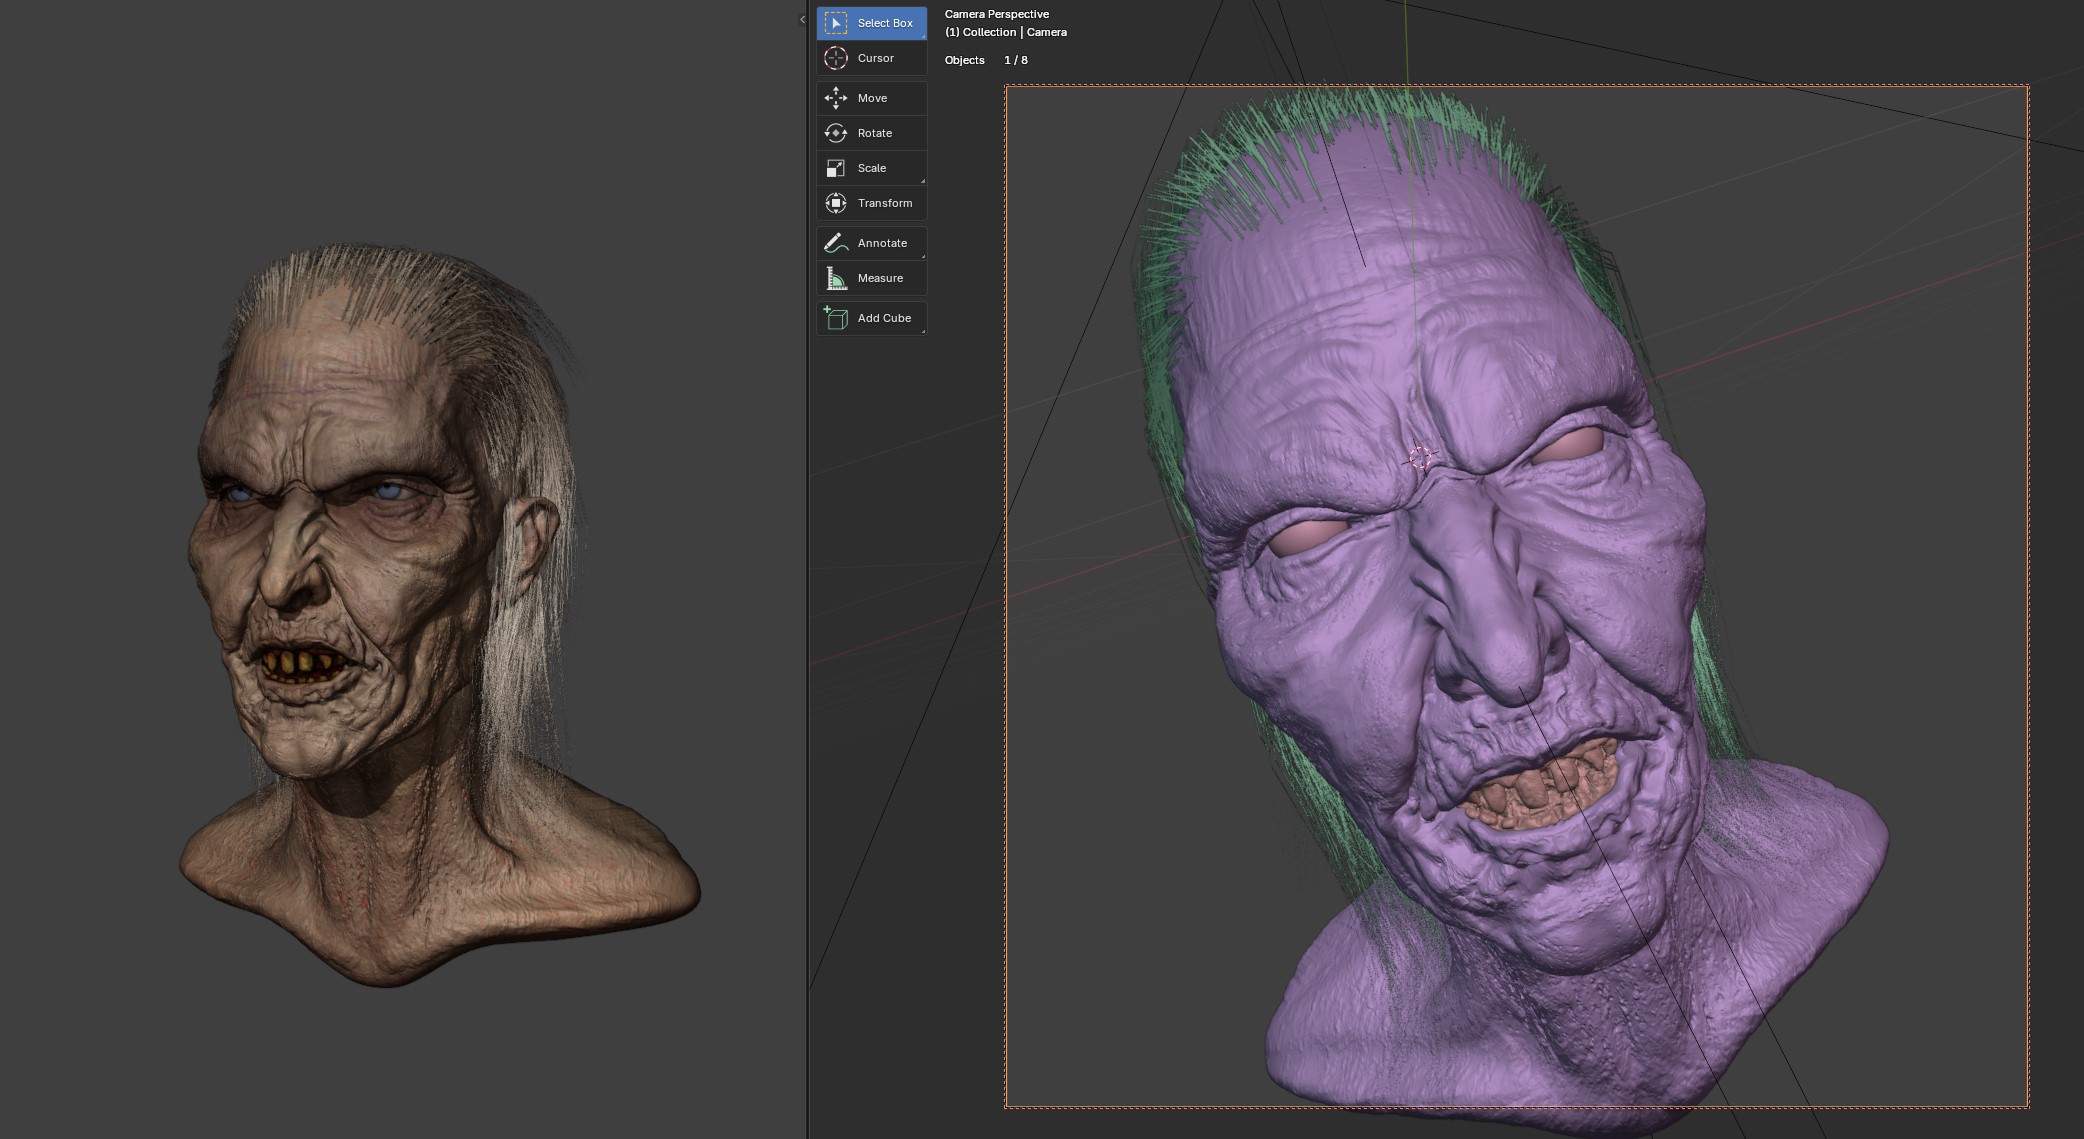Click the 3D cursor crosshair on the forehead
Image resolution: width=2084 pixels, height=1139 pixels.
pos(1419,458)
